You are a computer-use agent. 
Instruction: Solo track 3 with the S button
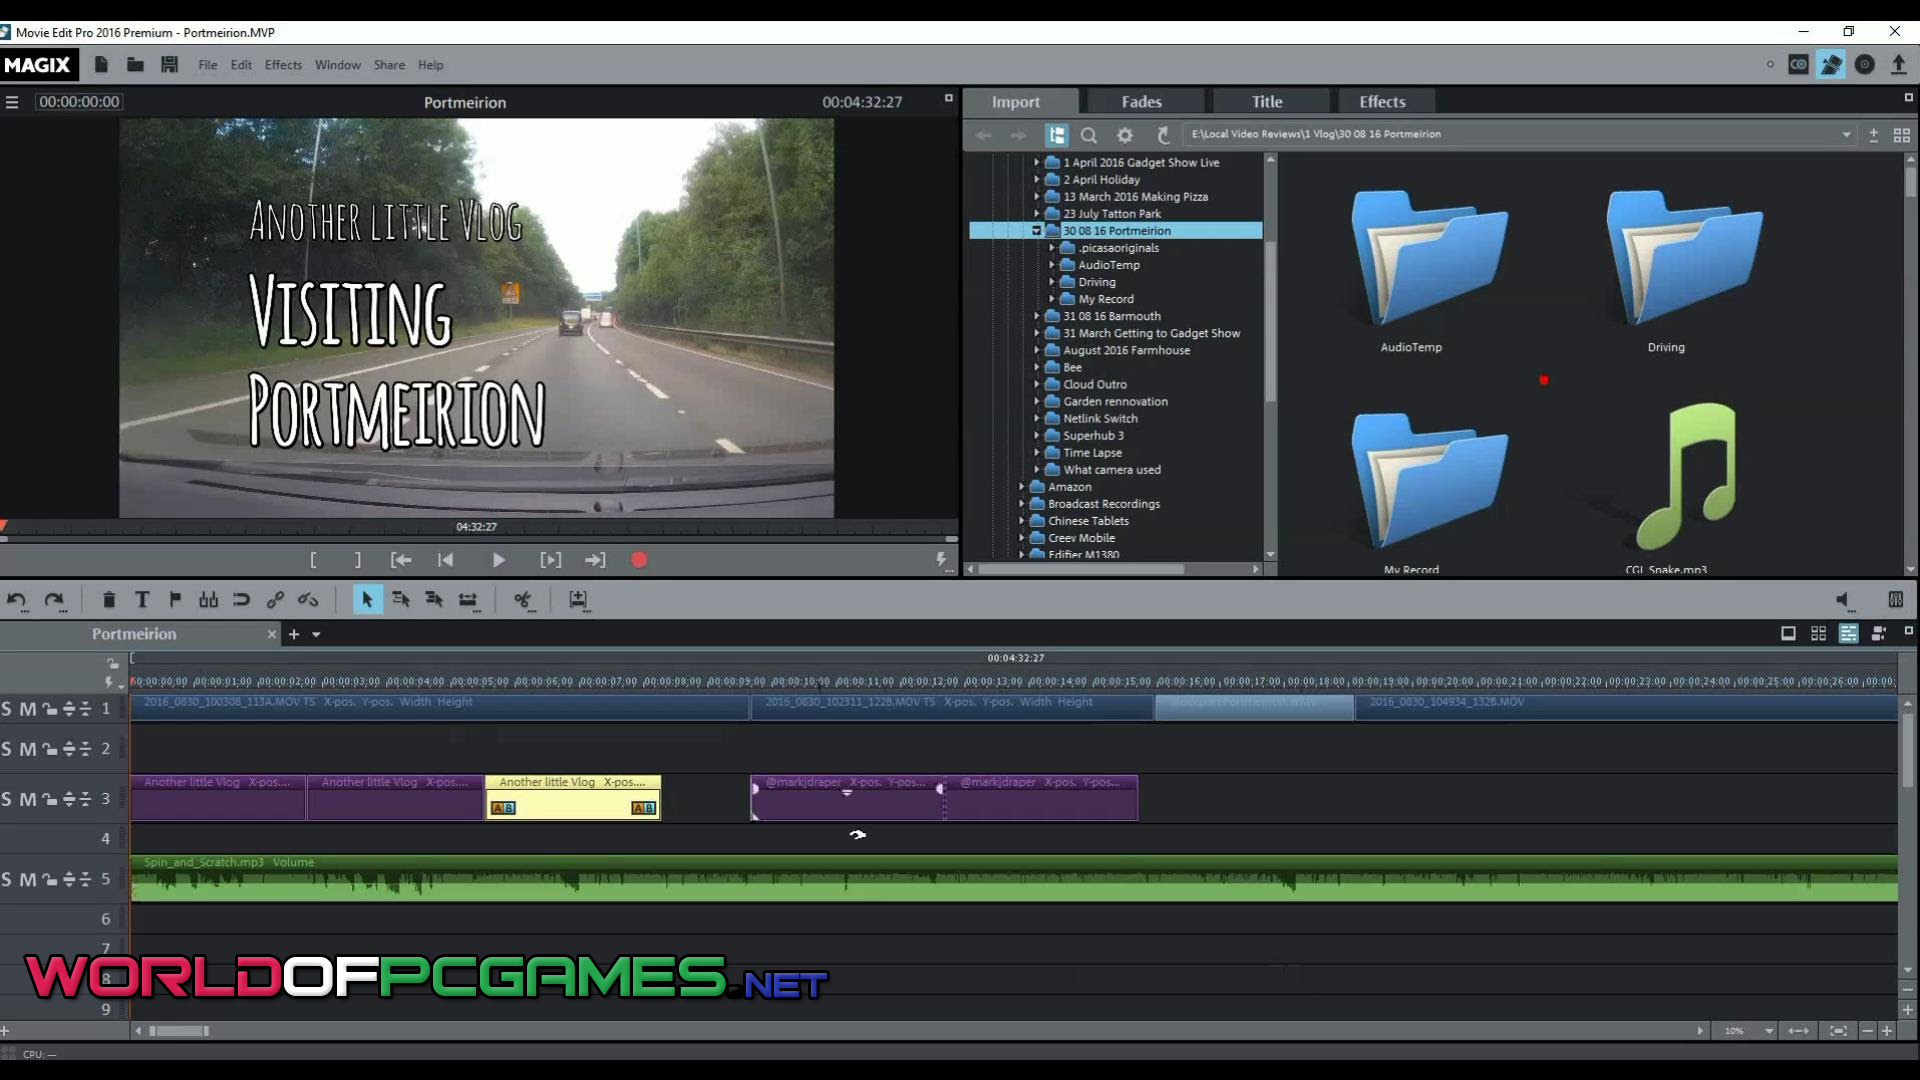point(7,799)
